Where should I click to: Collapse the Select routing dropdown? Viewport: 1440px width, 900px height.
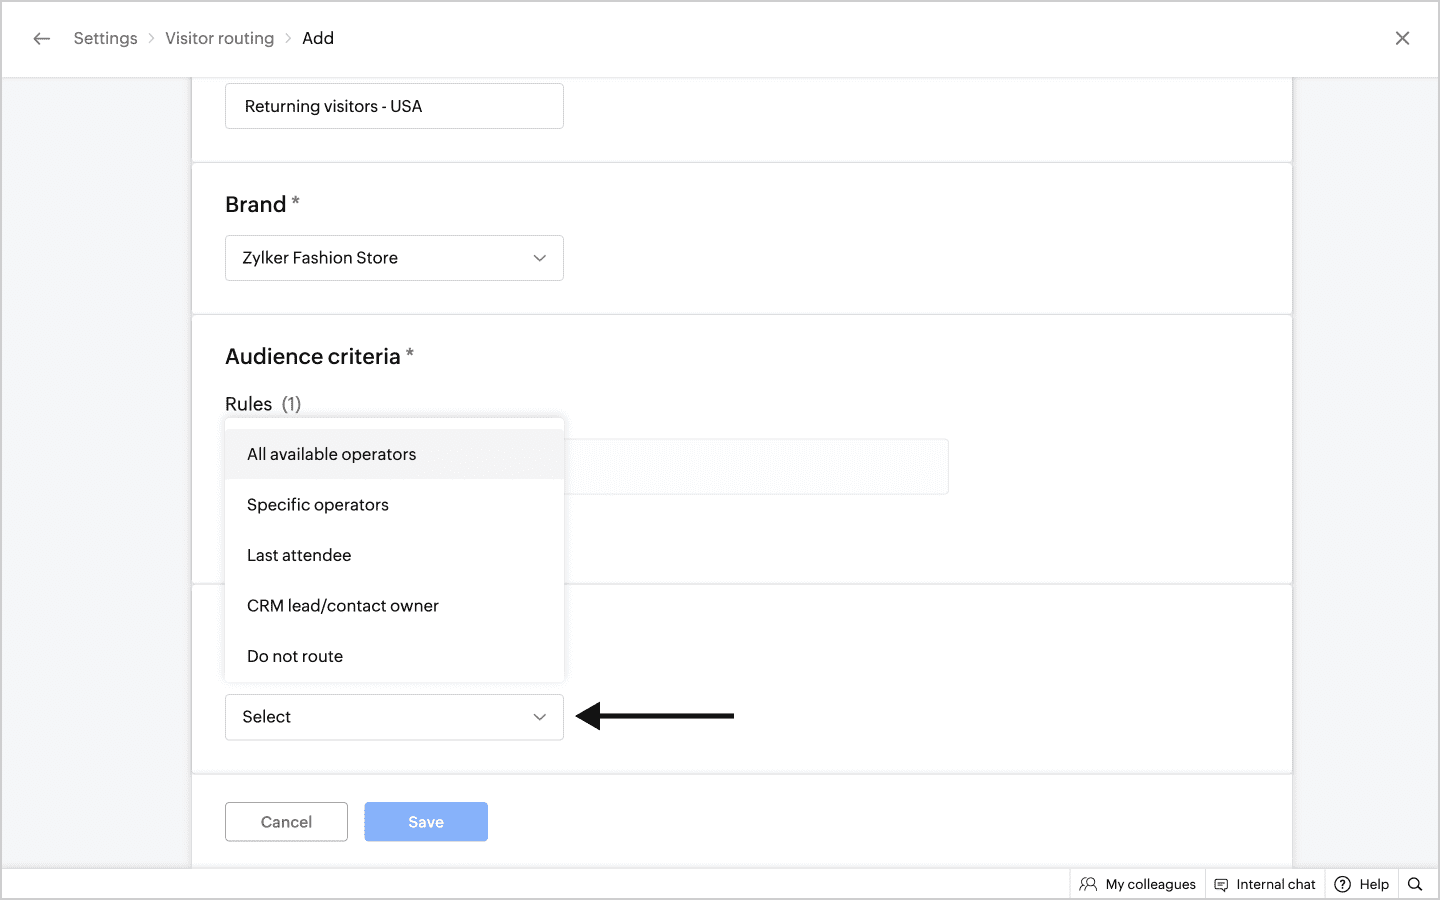pos(394,717)
